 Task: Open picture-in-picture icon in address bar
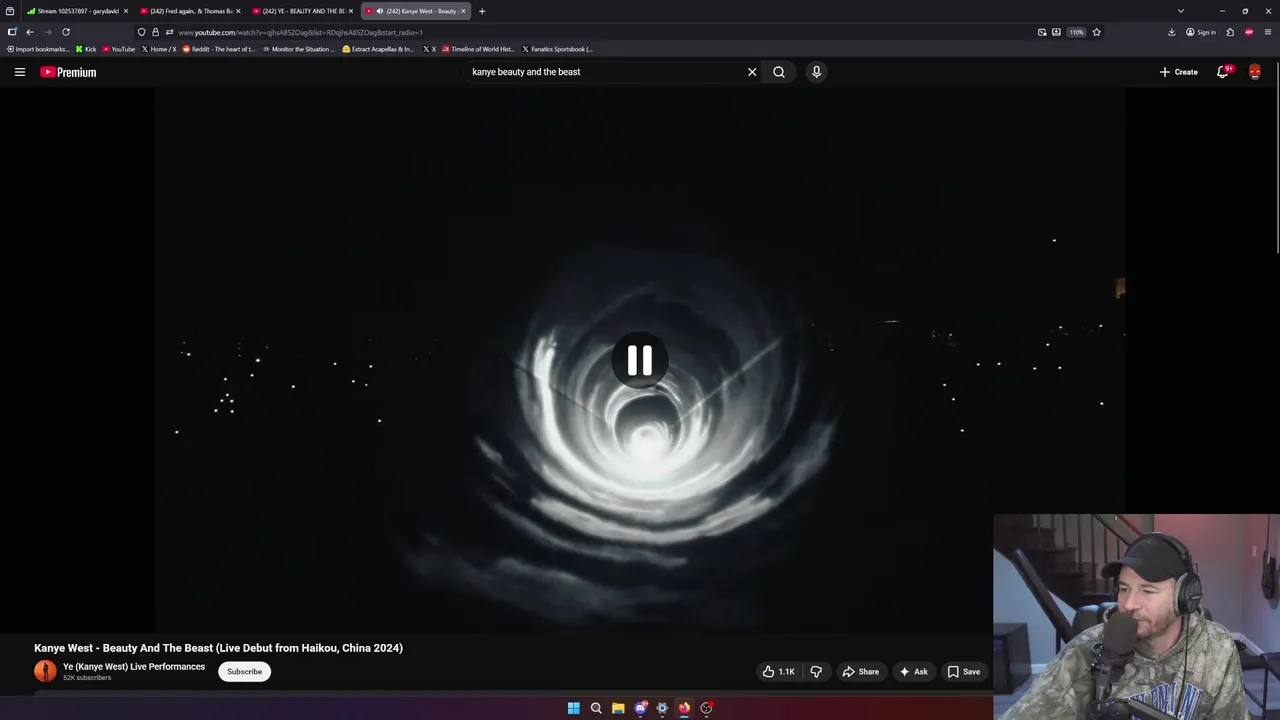tap(1042, 32)
